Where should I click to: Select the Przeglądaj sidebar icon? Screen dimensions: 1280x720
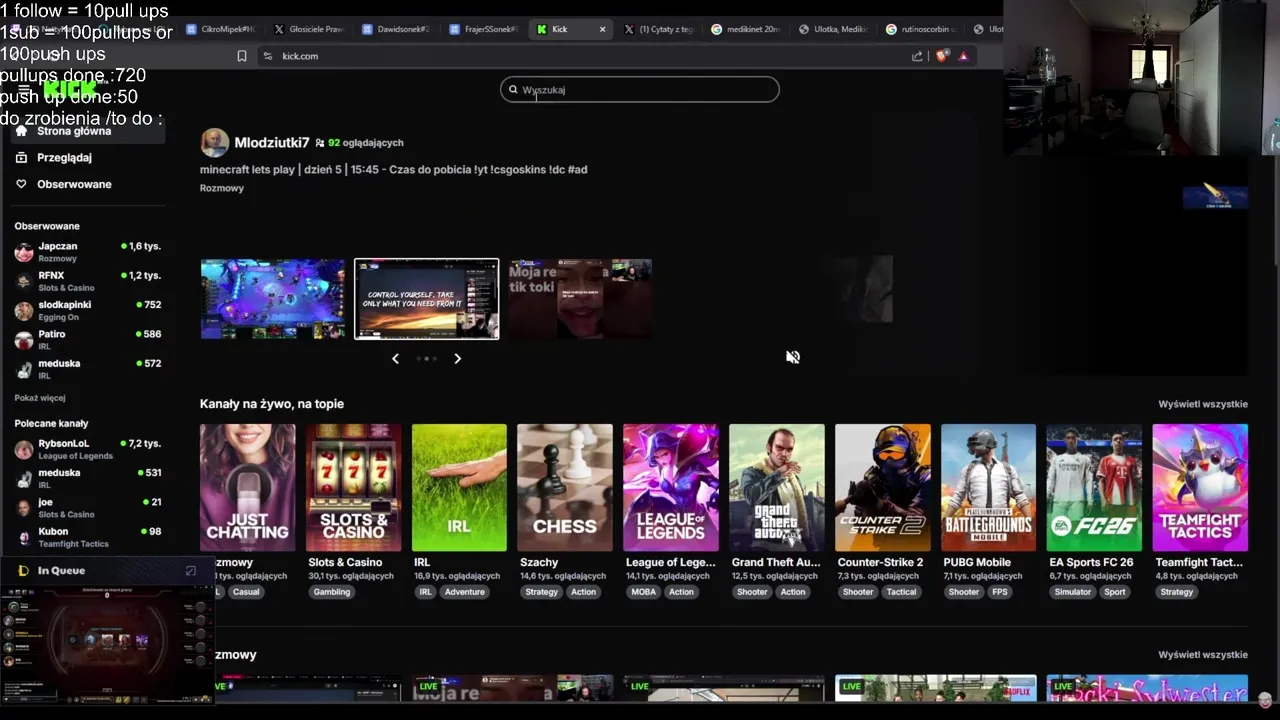[x=21, y=157]
